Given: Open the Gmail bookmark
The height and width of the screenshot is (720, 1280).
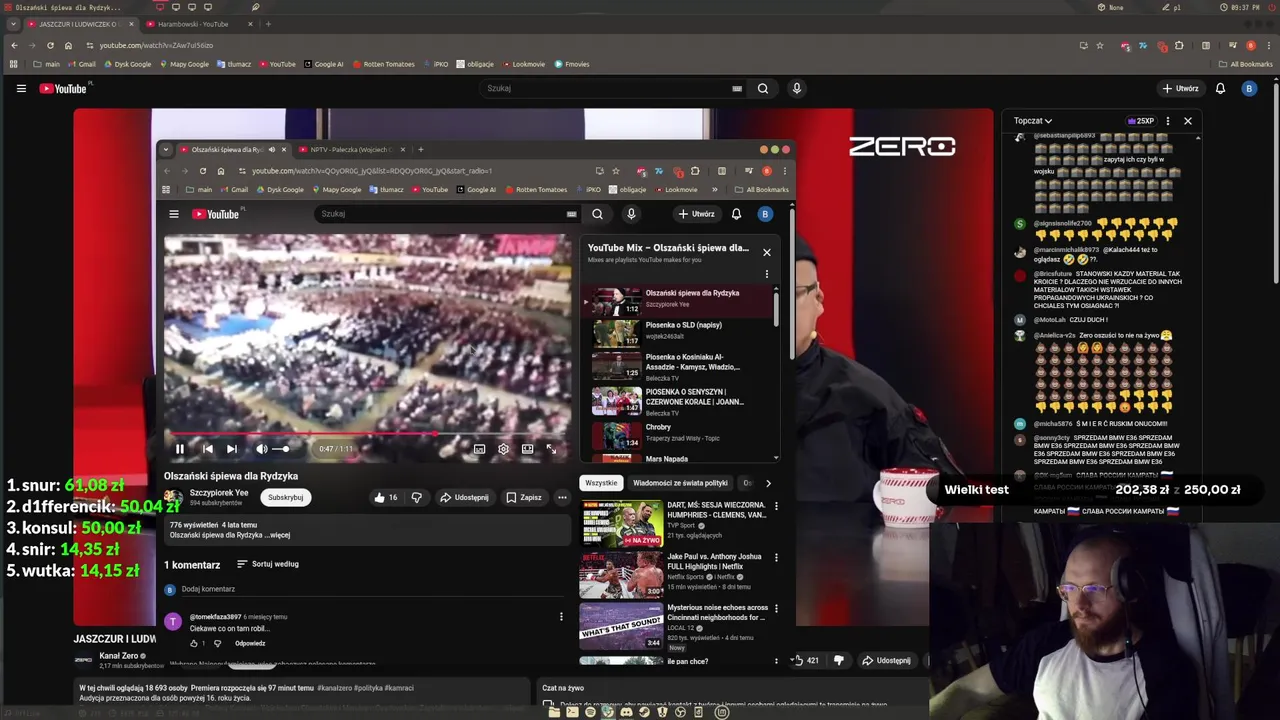Looking at the screenshot, I should click(x=81, y=64).
